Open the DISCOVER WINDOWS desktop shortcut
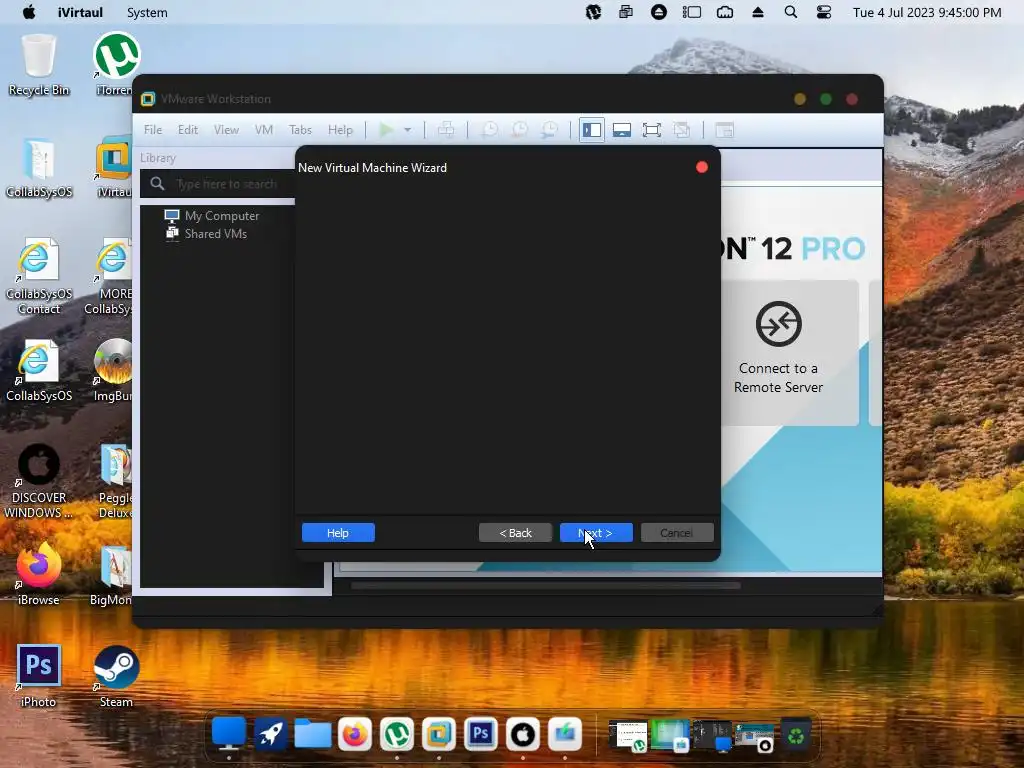This screenshot has width=1024, height=768. (39, 481)
